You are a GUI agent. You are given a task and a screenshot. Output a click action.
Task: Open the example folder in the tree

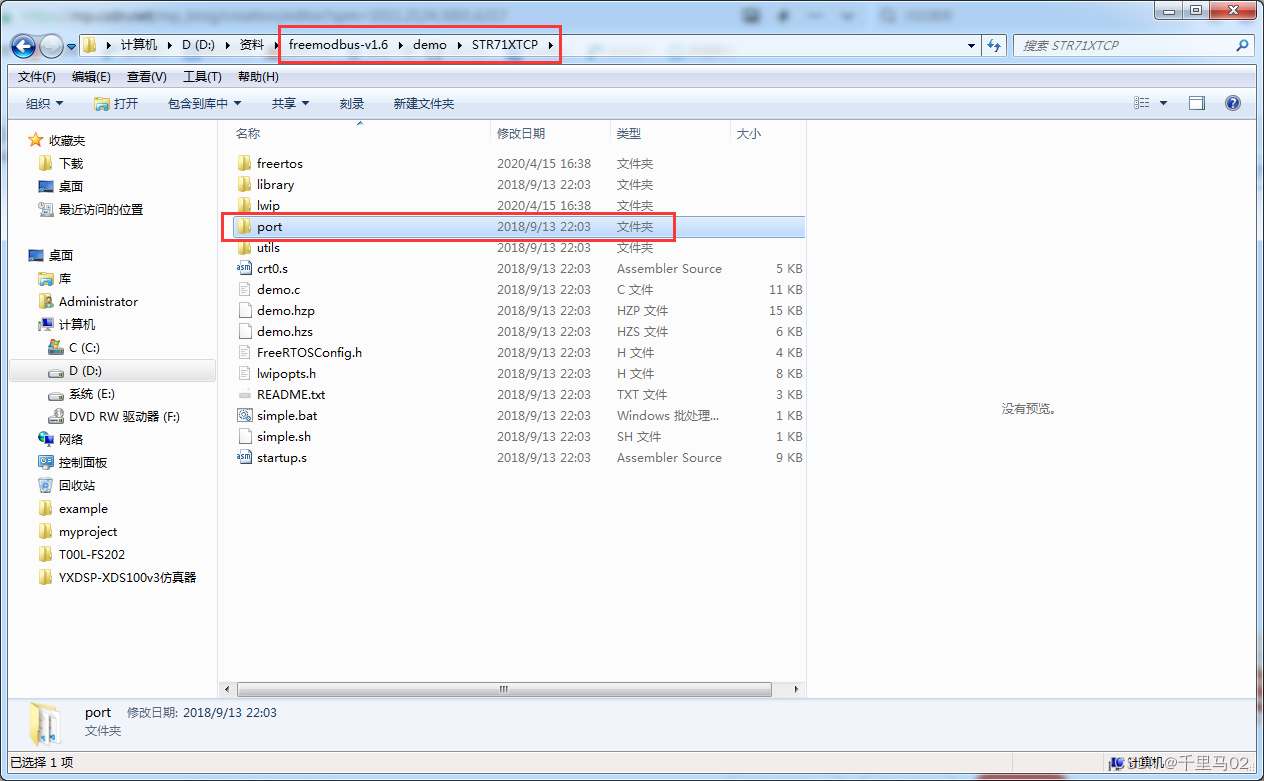click(x=83, y=508)
